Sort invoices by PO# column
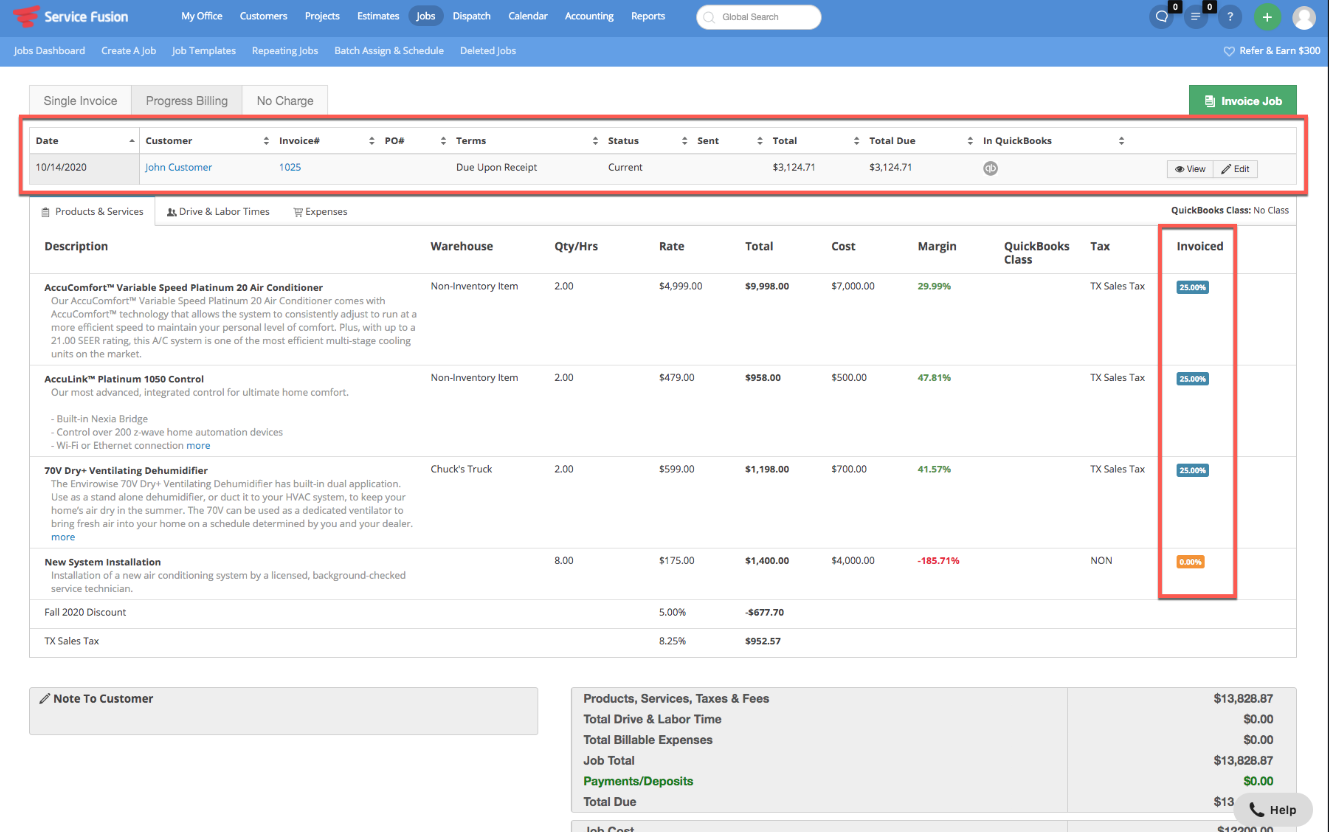This screenshot has height=832, width=1329. coord(414,141)
